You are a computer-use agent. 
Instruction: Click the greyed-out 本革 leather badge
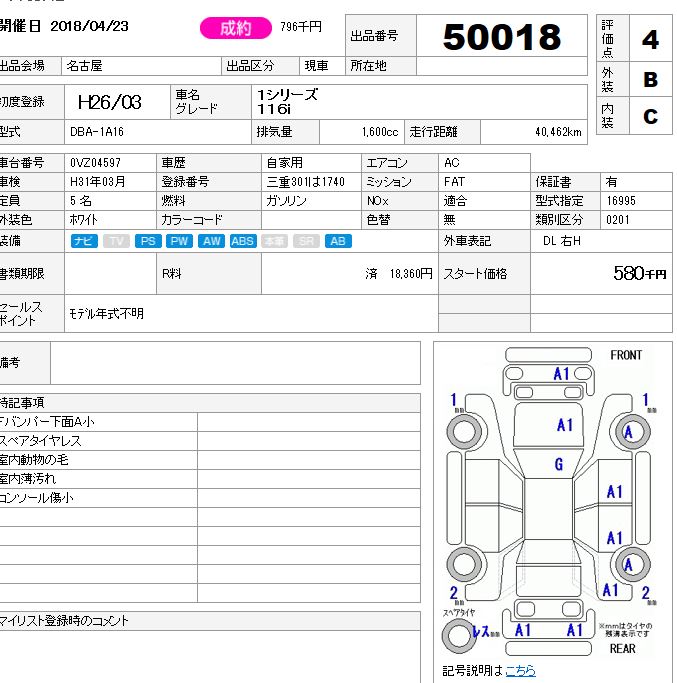pyautogui.click(x=274, y=241)
